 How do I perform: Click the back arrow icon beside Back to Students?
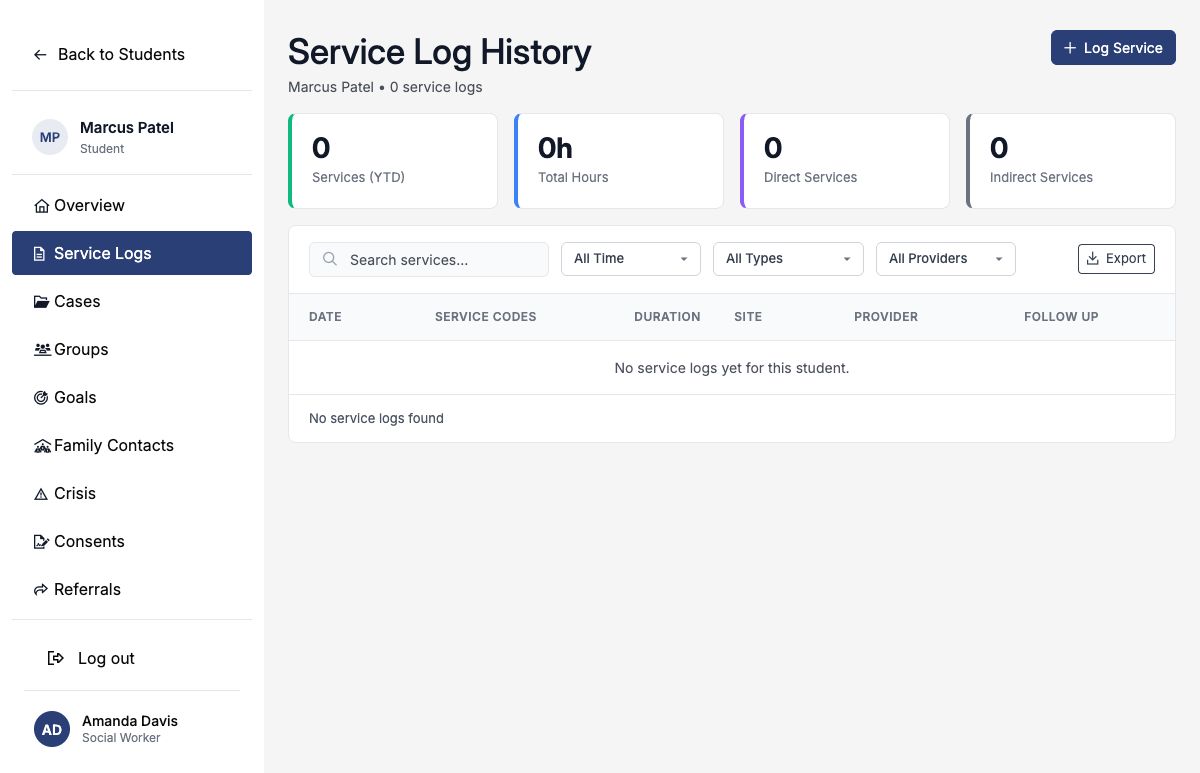[x=40, y=55]
